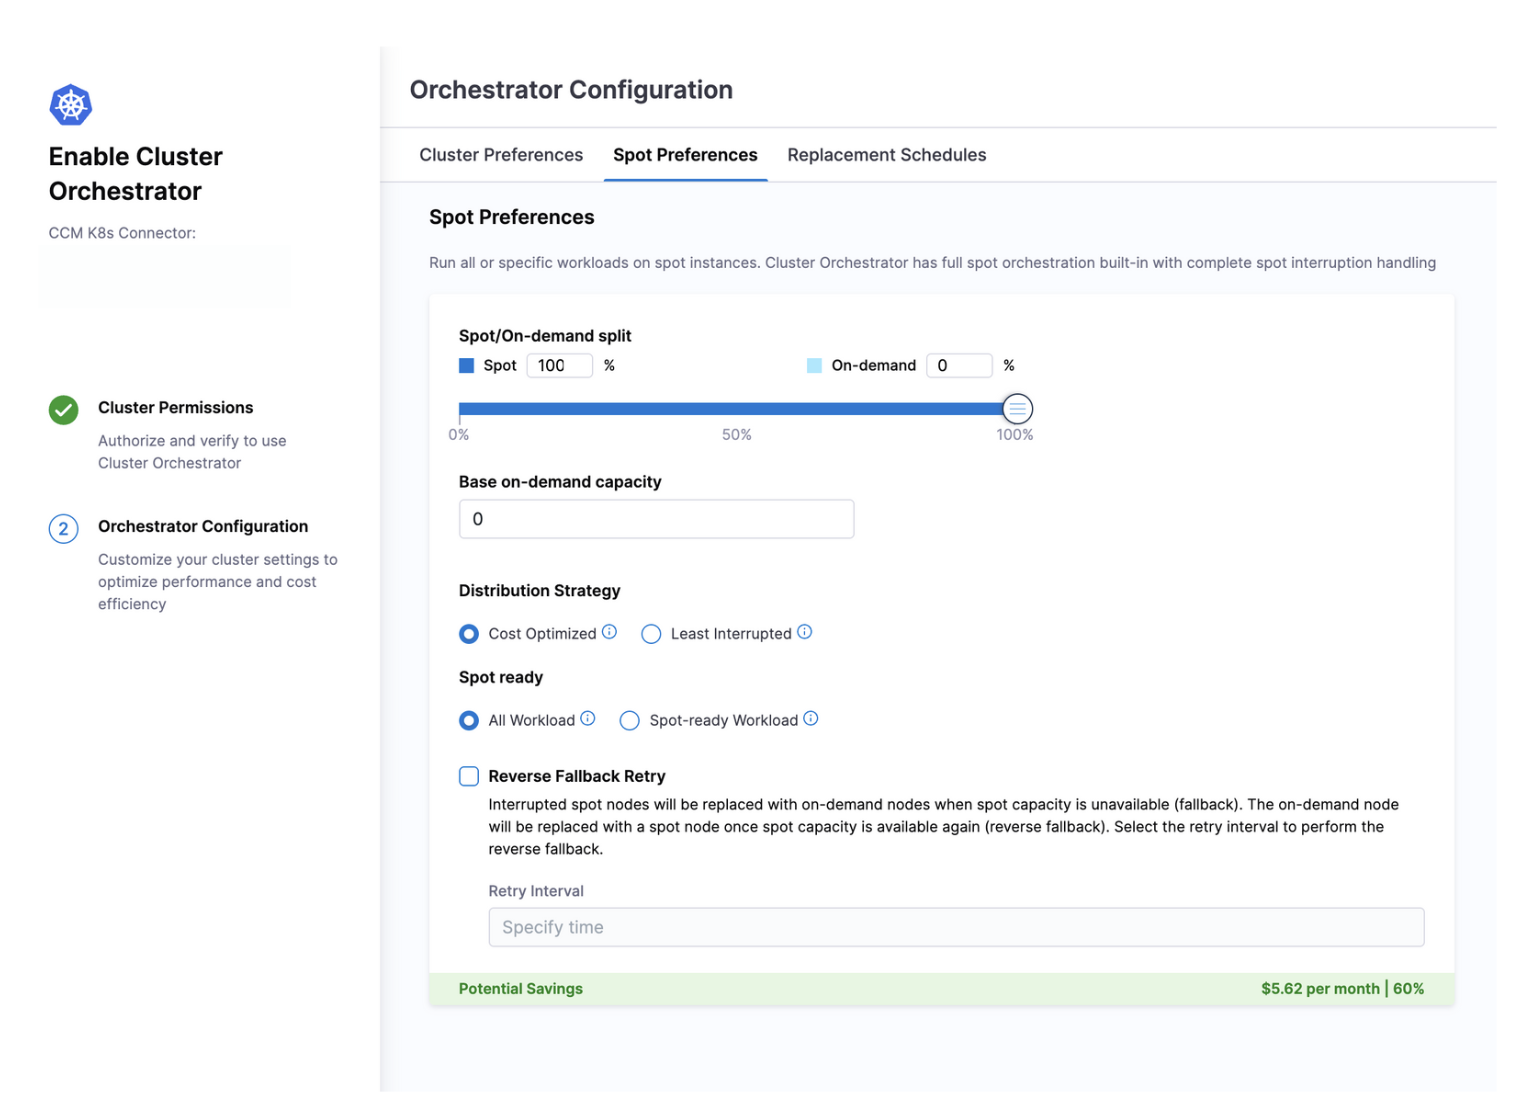Viewport: 1526px width, 1094px height.
Task: Select the All Workload radio button
Action: (469, 721)
